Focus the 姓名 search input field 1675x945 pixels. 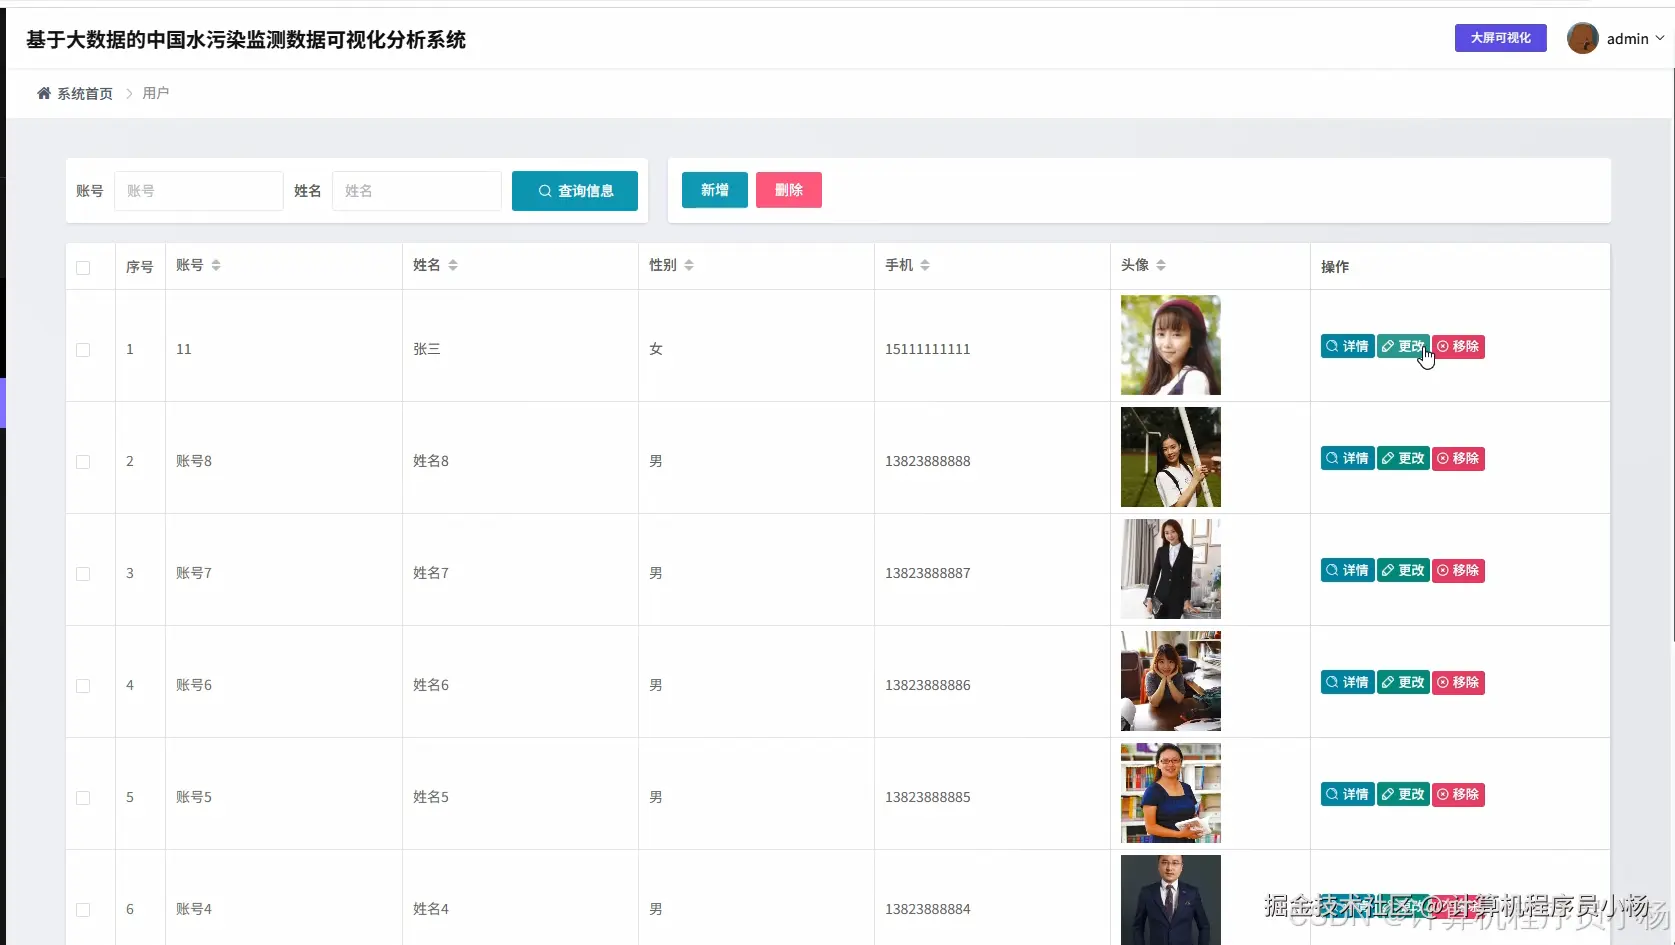click(417, 190)
